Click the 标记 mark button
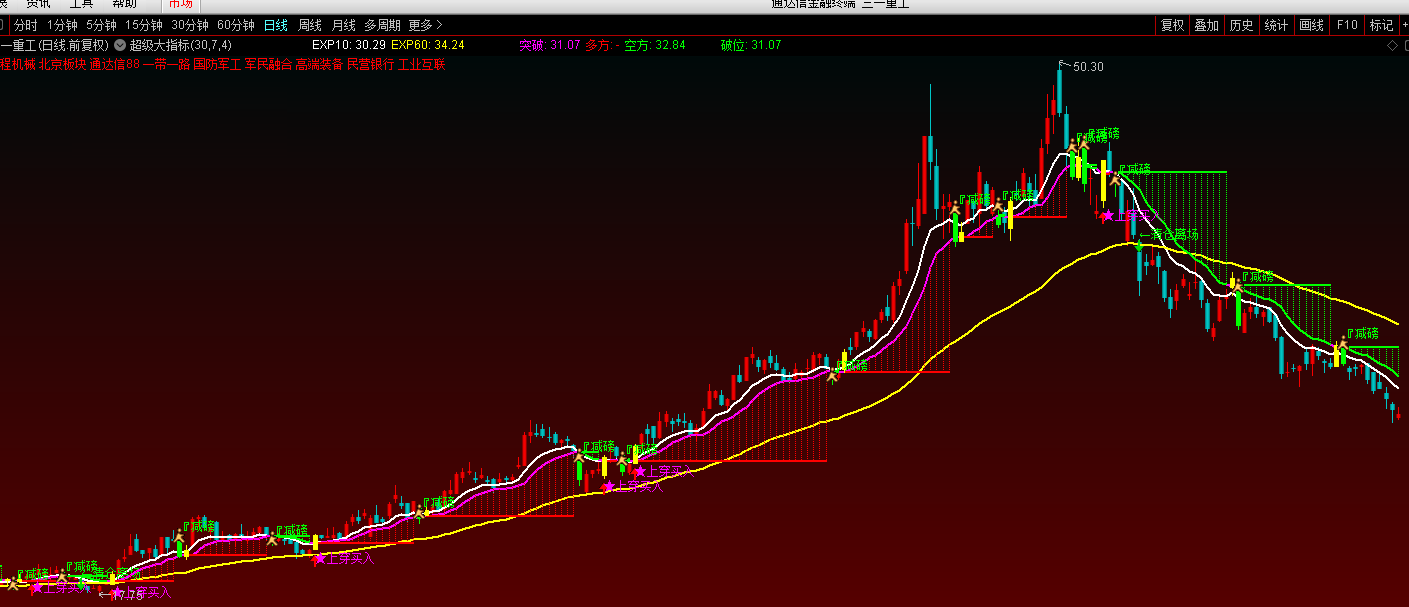Screen dimensions: 1409x607 [x=1381, y=25]
